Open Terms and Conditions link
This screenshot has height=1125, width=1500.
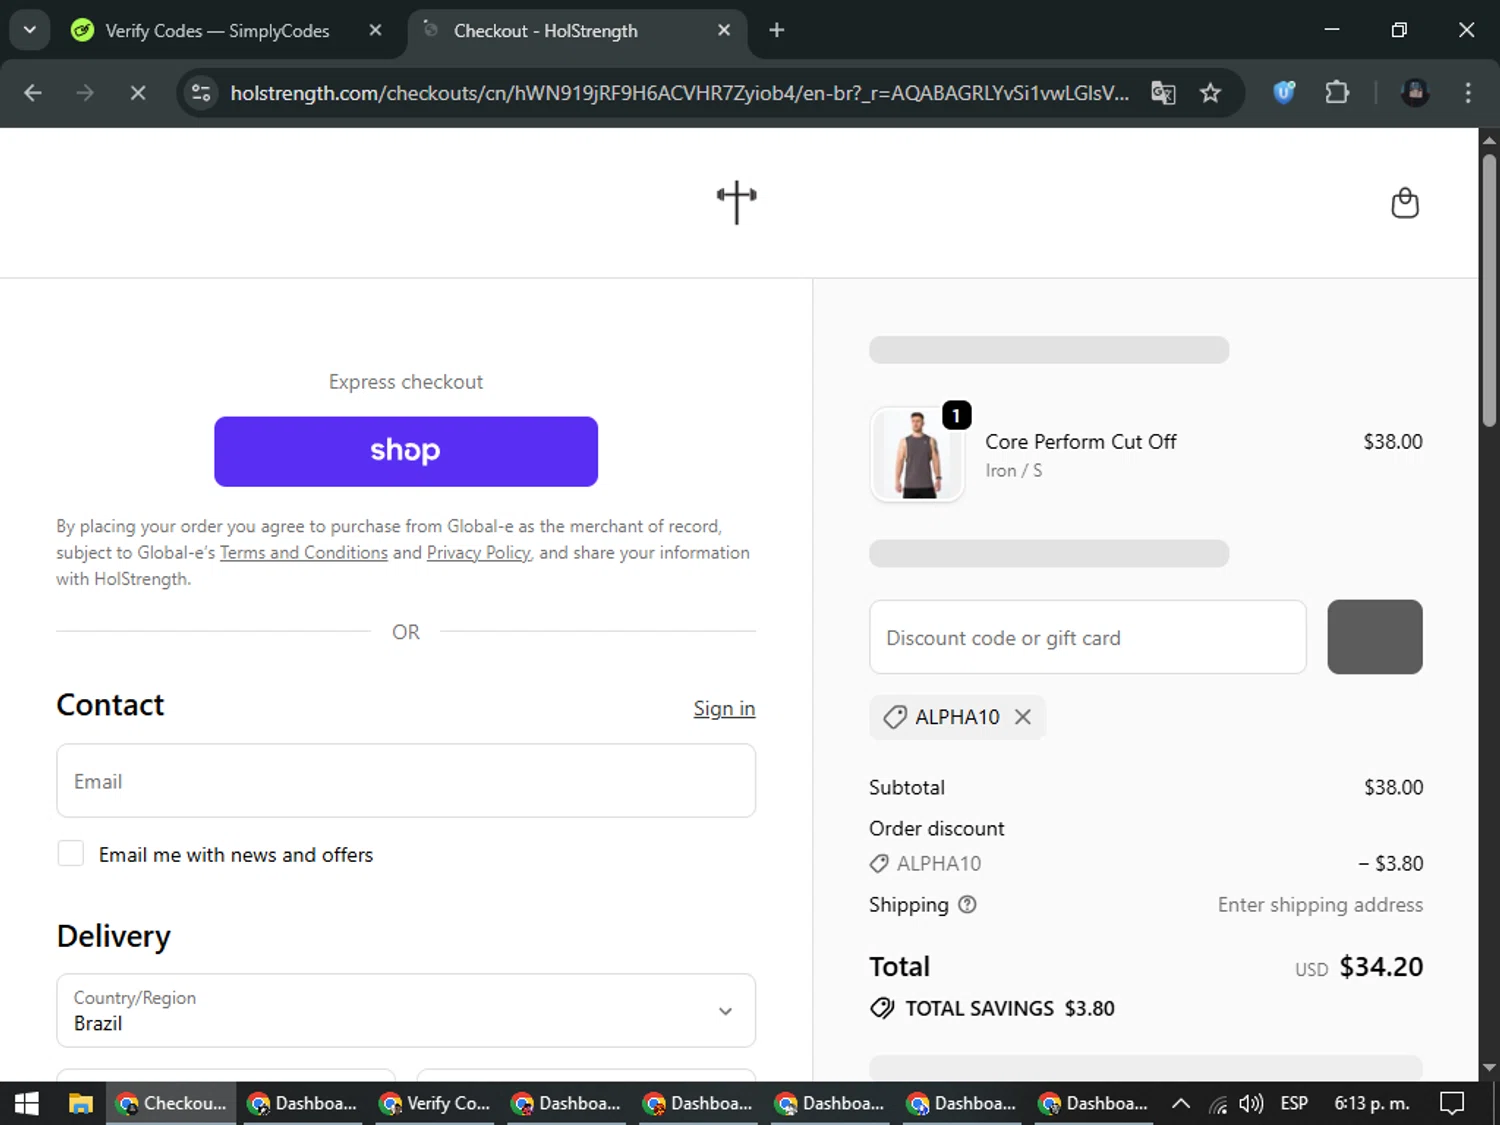(304, 553)
